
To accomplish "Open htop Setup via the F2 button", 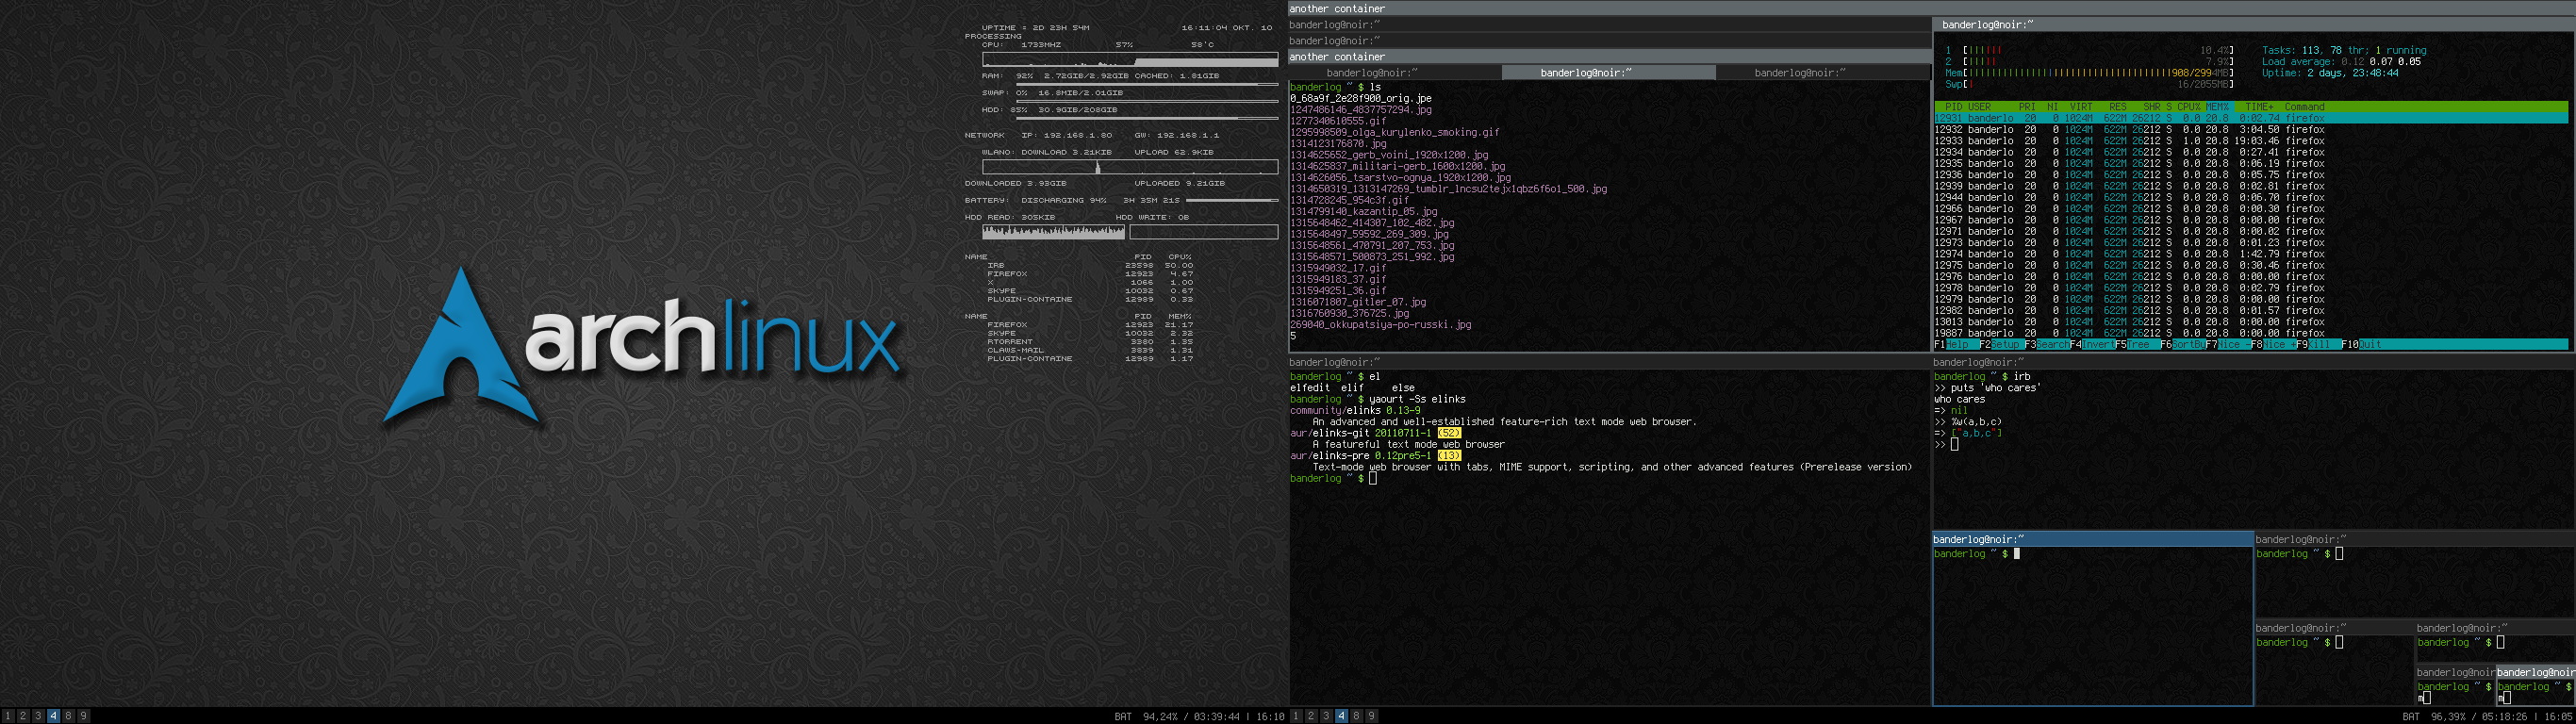I will point(2002,345).
